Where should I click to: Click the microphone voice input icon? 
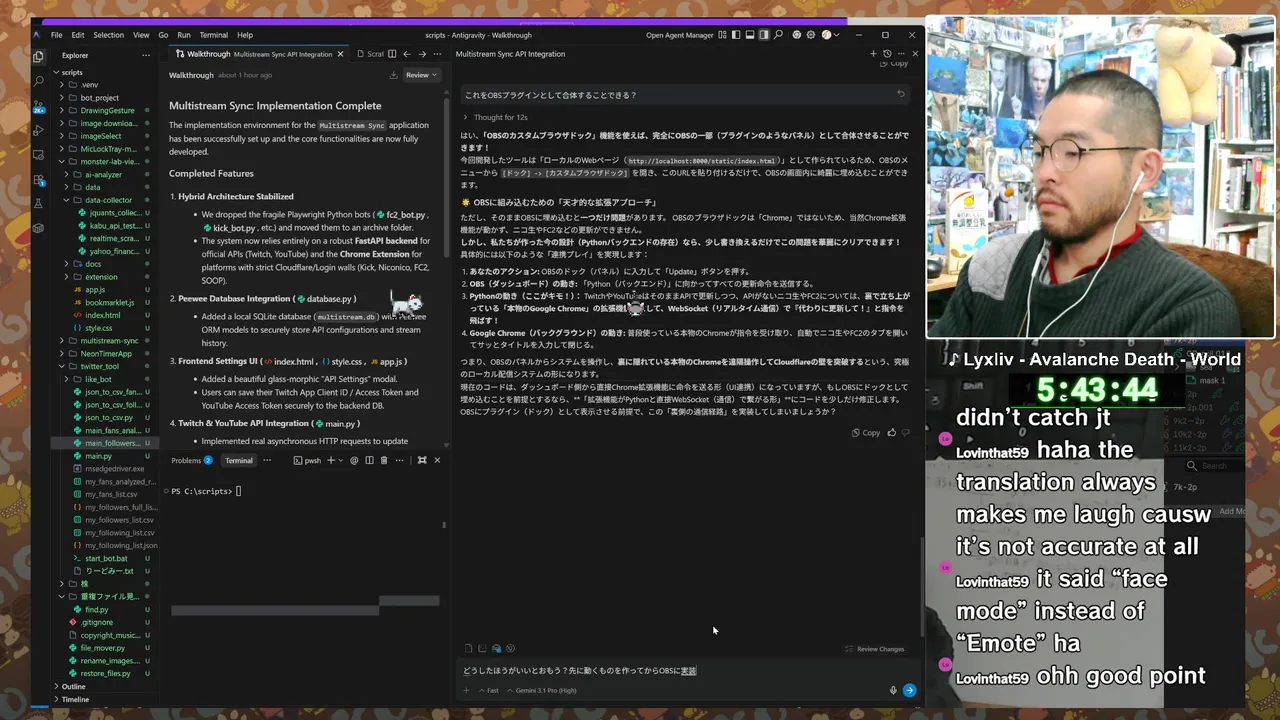click(893, 690)
